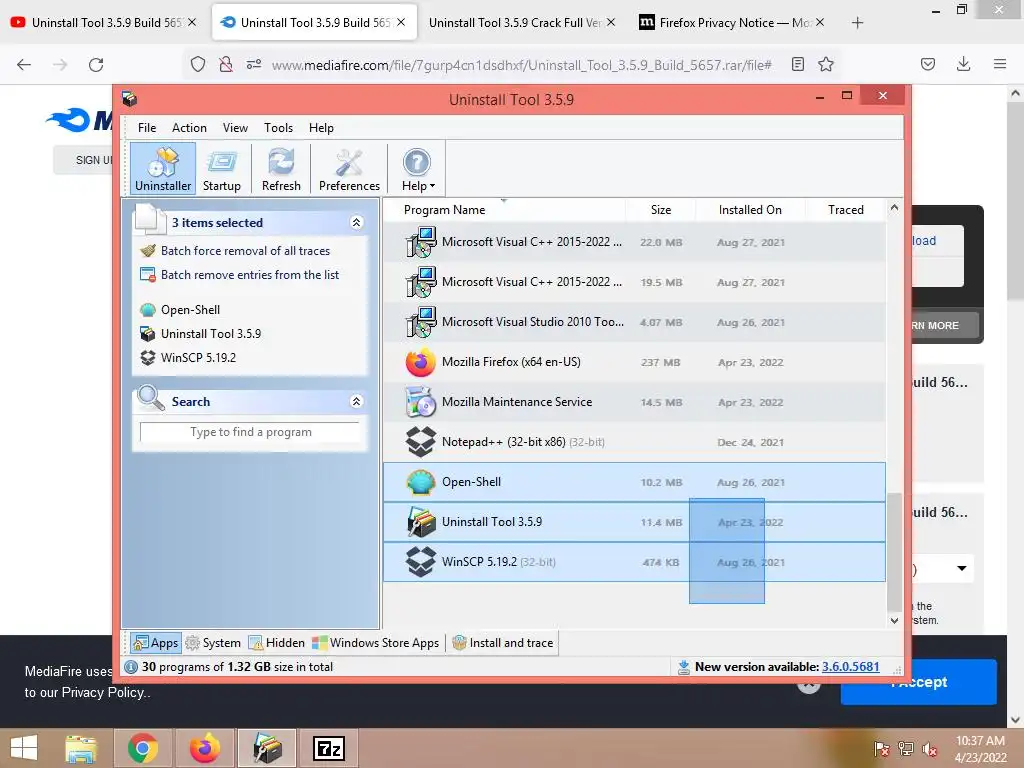Focus the 'Type to find a program' field
The image size is (1024, 768).
click(x=250, y=432)
